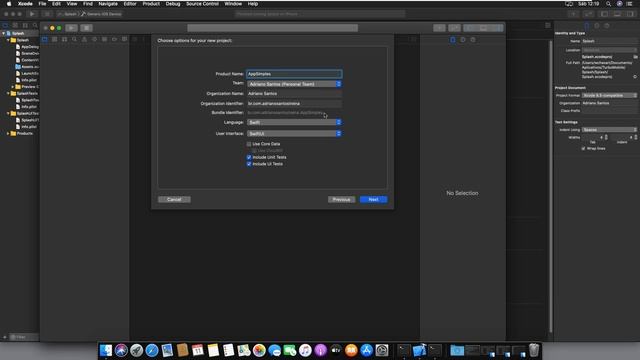640x360 pixels.
Task: Open the Help menu
Action: (x=253, y=4)
